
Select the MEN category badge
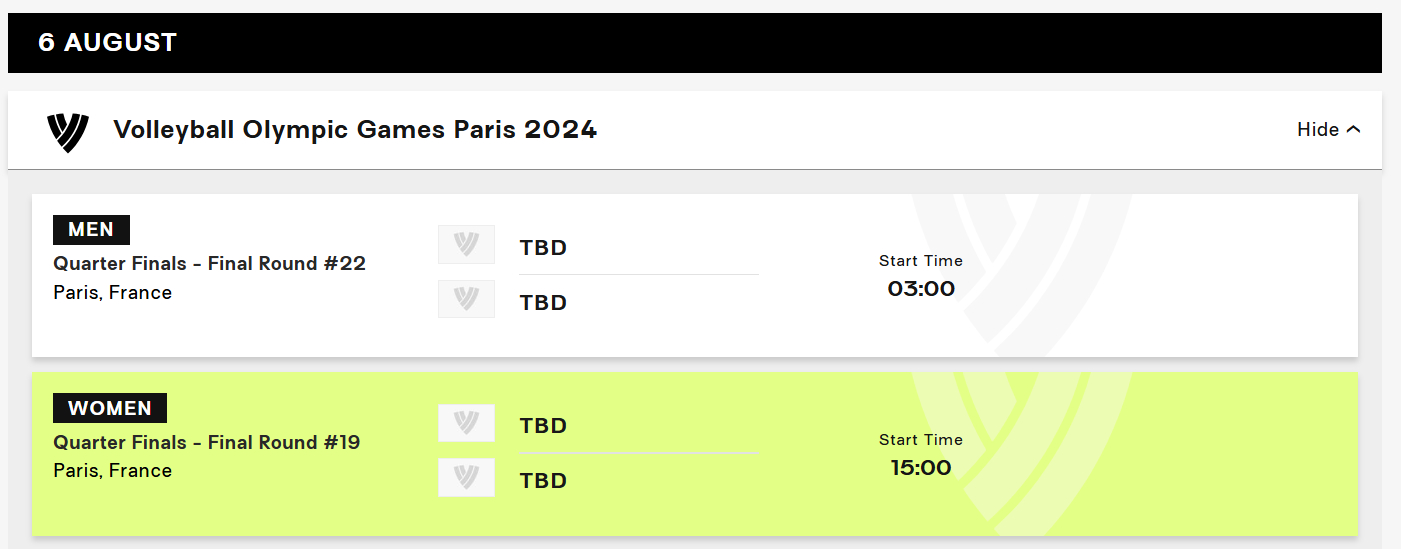point(91,230)
